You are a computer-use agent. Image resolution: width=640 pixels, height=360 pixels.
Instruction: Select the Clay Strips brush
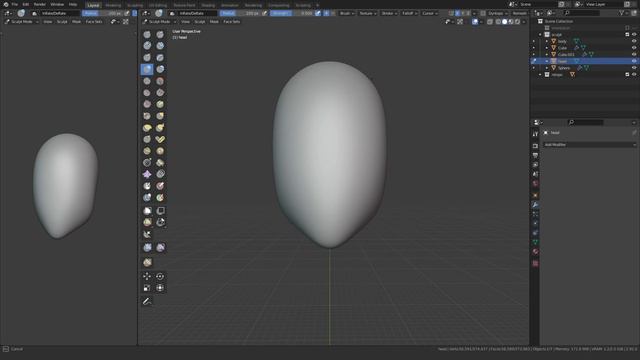point(160,46)
